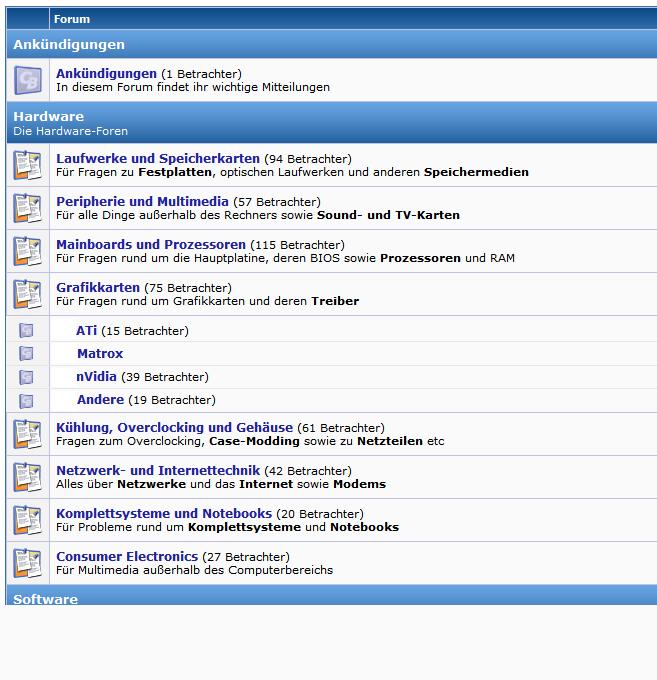
Task: Click the "(1 Betrachter)" viewer count
Action: tap(201, 74)
